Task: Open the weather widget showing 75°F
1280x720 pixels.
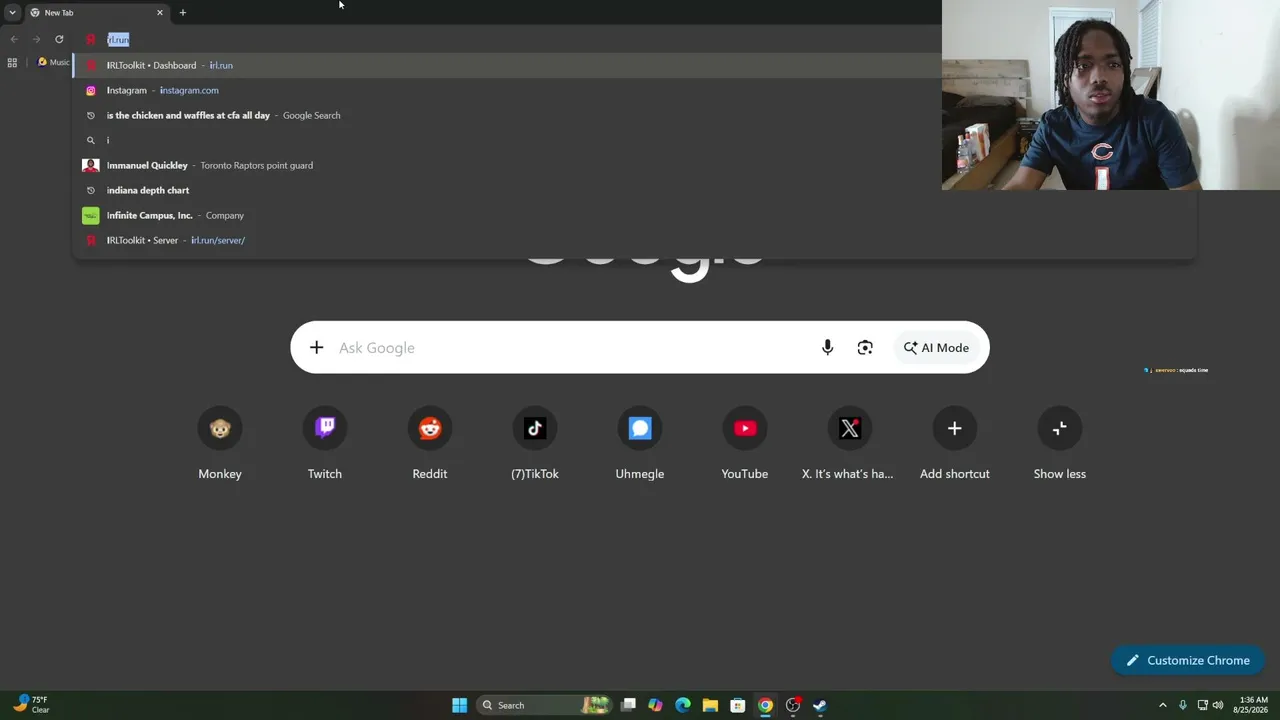Action: pos(30,705)
